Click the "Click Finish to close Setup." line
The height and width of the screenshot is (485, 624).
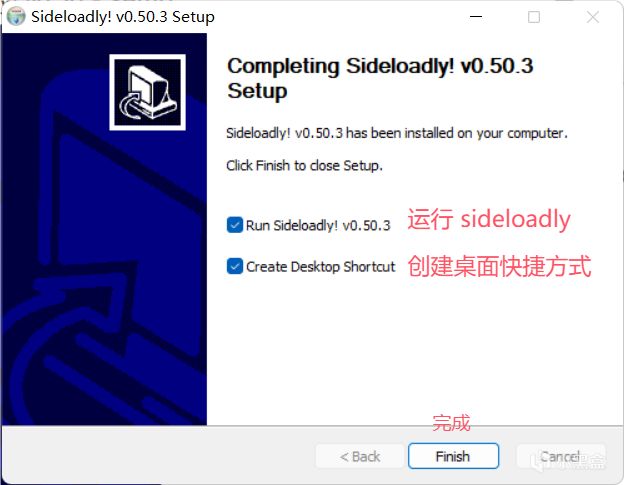304,165
